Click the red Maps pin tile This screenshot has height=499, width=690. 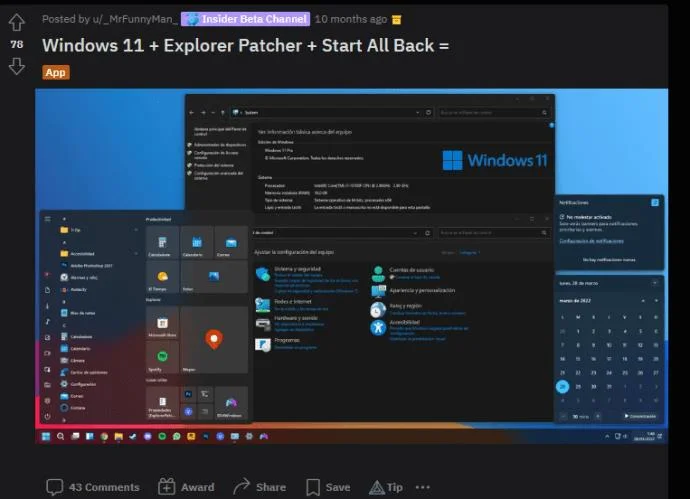[214, 340]
